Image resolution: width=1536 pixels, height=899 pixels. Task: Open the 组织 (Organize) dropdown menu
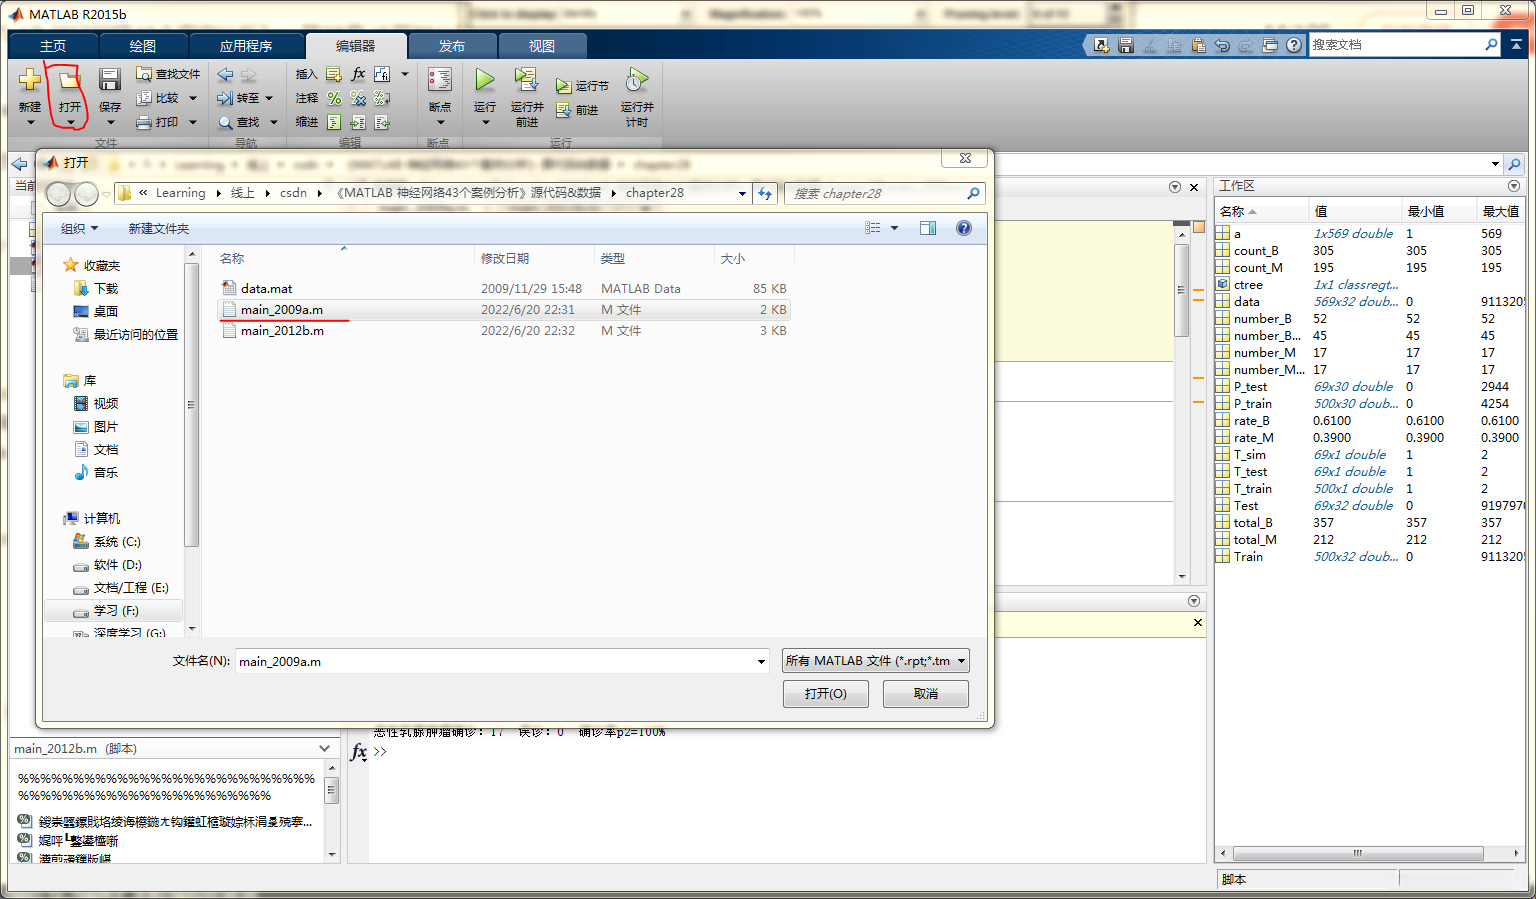pyautogui.click(x=80, y=228)
